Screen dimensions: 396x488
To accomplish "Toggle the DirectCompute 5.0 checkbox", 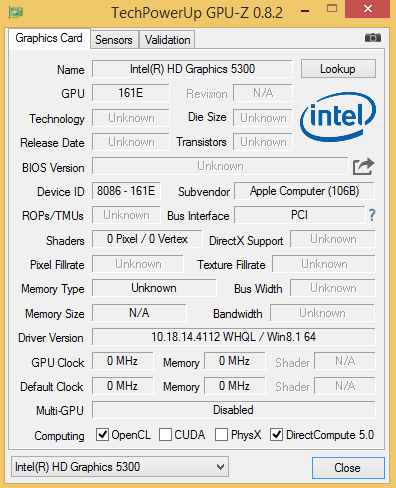I will [x=277, y=435].
